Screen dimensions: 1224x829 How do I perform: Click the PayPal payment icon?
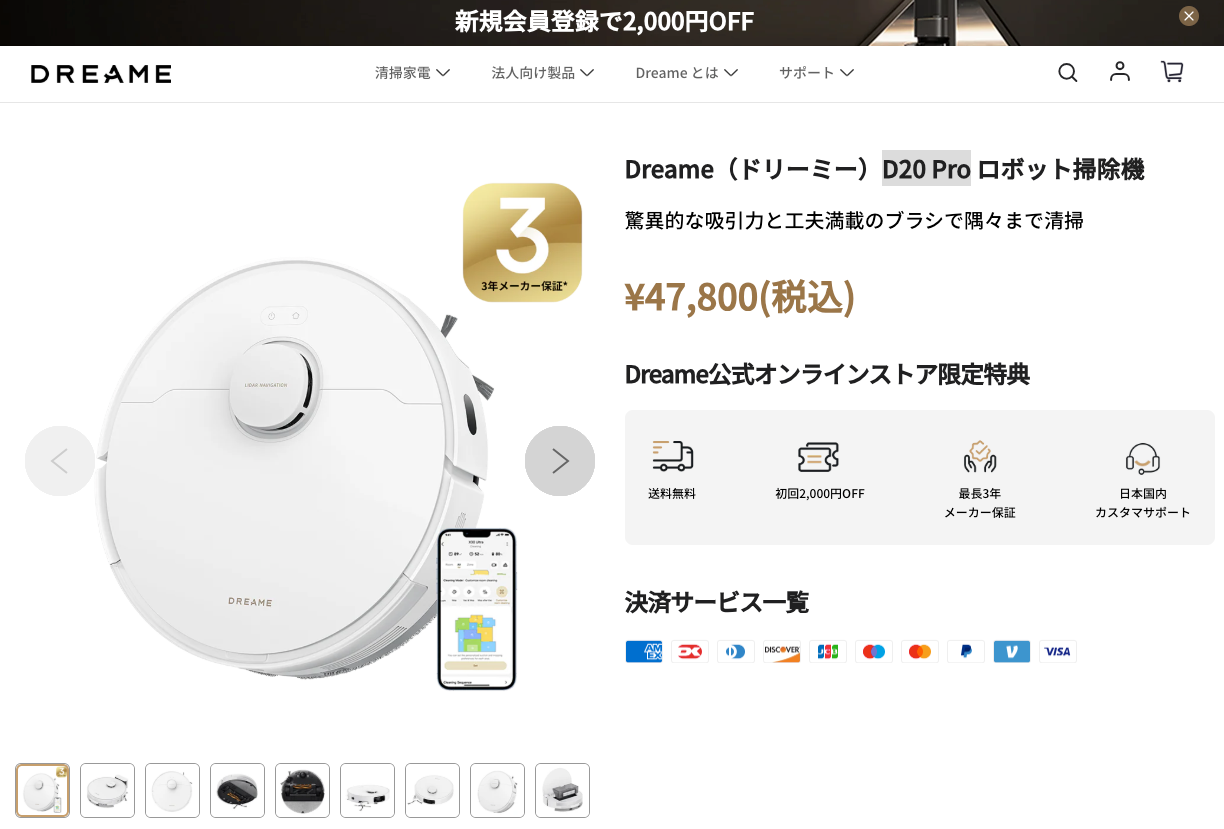click(966, 652)
